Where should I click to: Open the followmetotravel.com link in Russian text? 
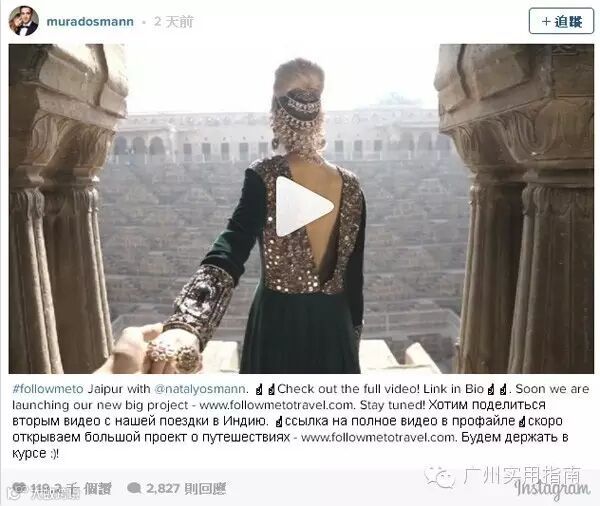tap(378, 437)
